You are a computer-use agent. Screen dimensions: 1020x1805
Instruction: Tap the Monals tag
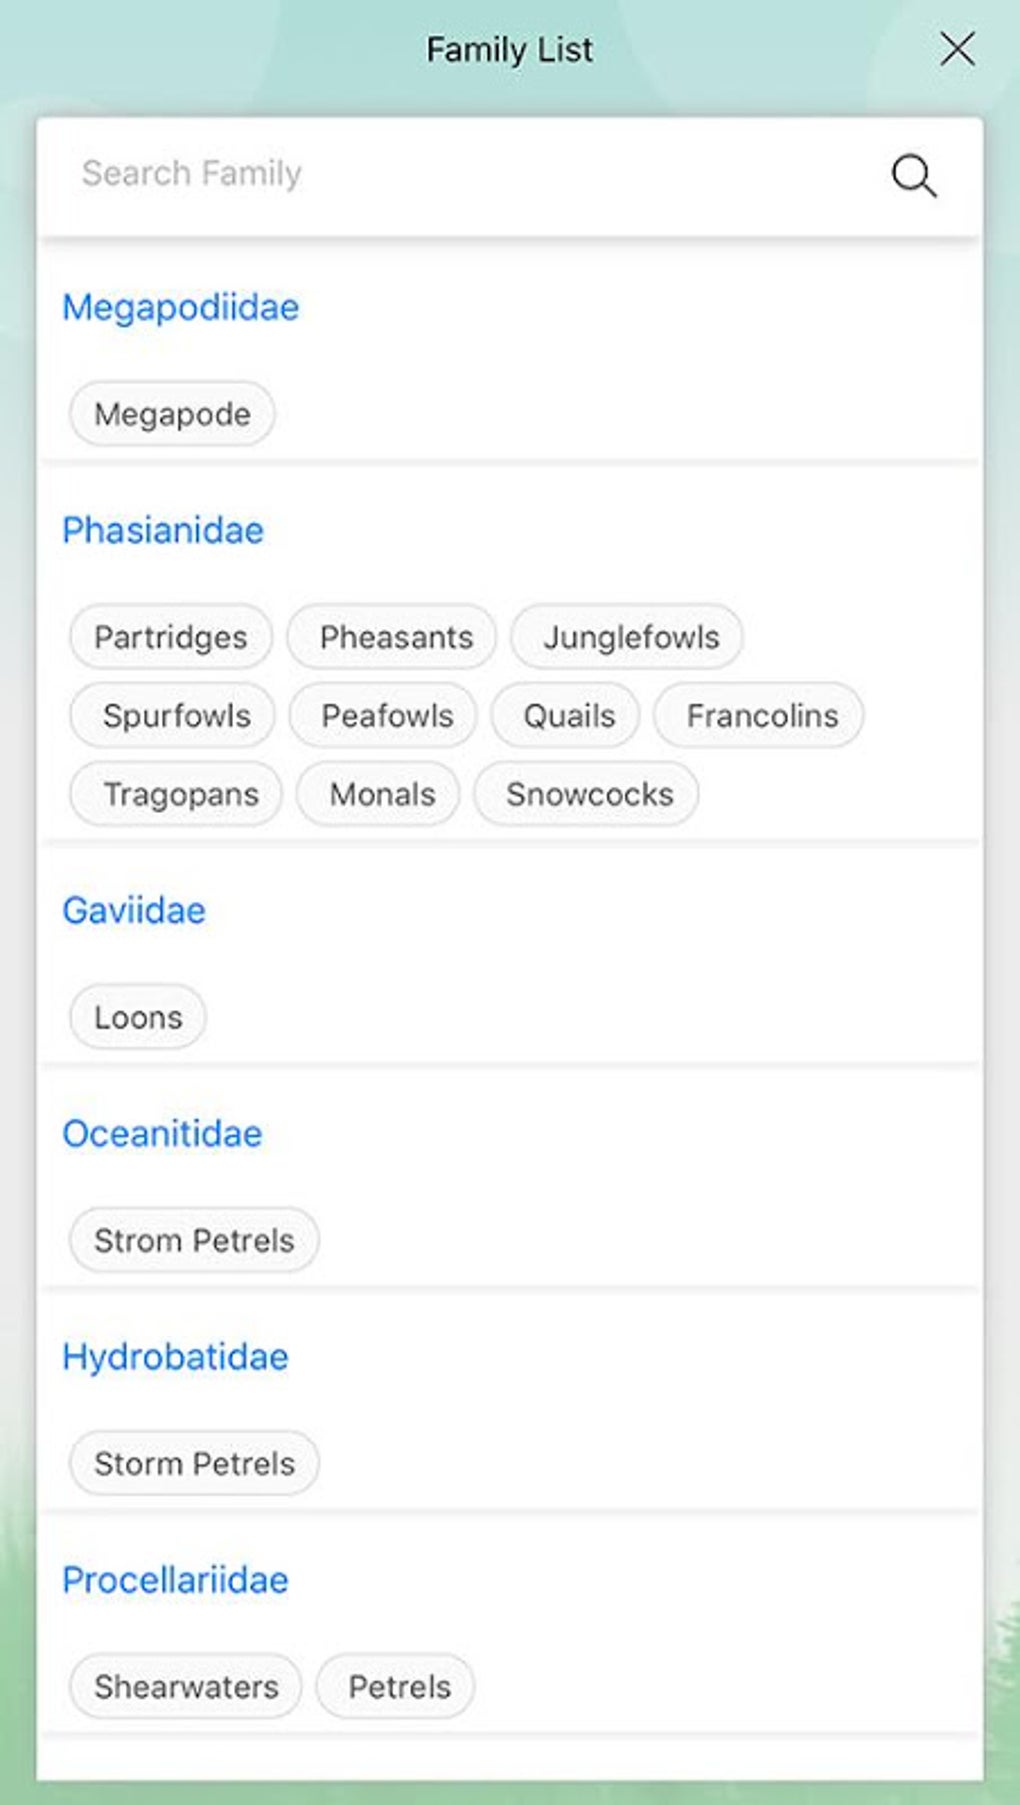pos(382,794)
